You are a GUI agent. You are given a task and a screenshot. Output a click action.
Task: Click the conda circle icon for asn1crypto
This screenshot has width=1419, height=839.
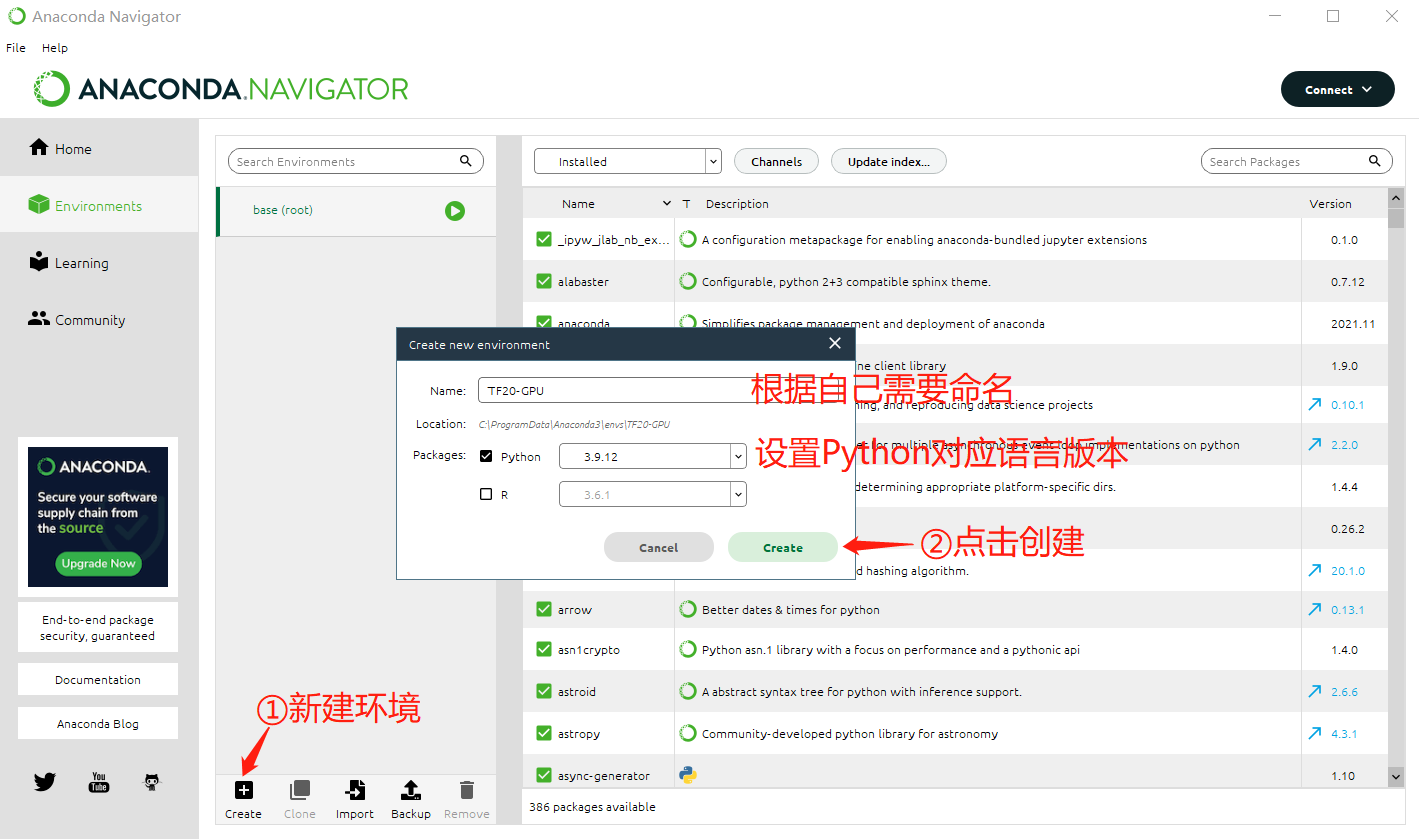click(688, 650)
